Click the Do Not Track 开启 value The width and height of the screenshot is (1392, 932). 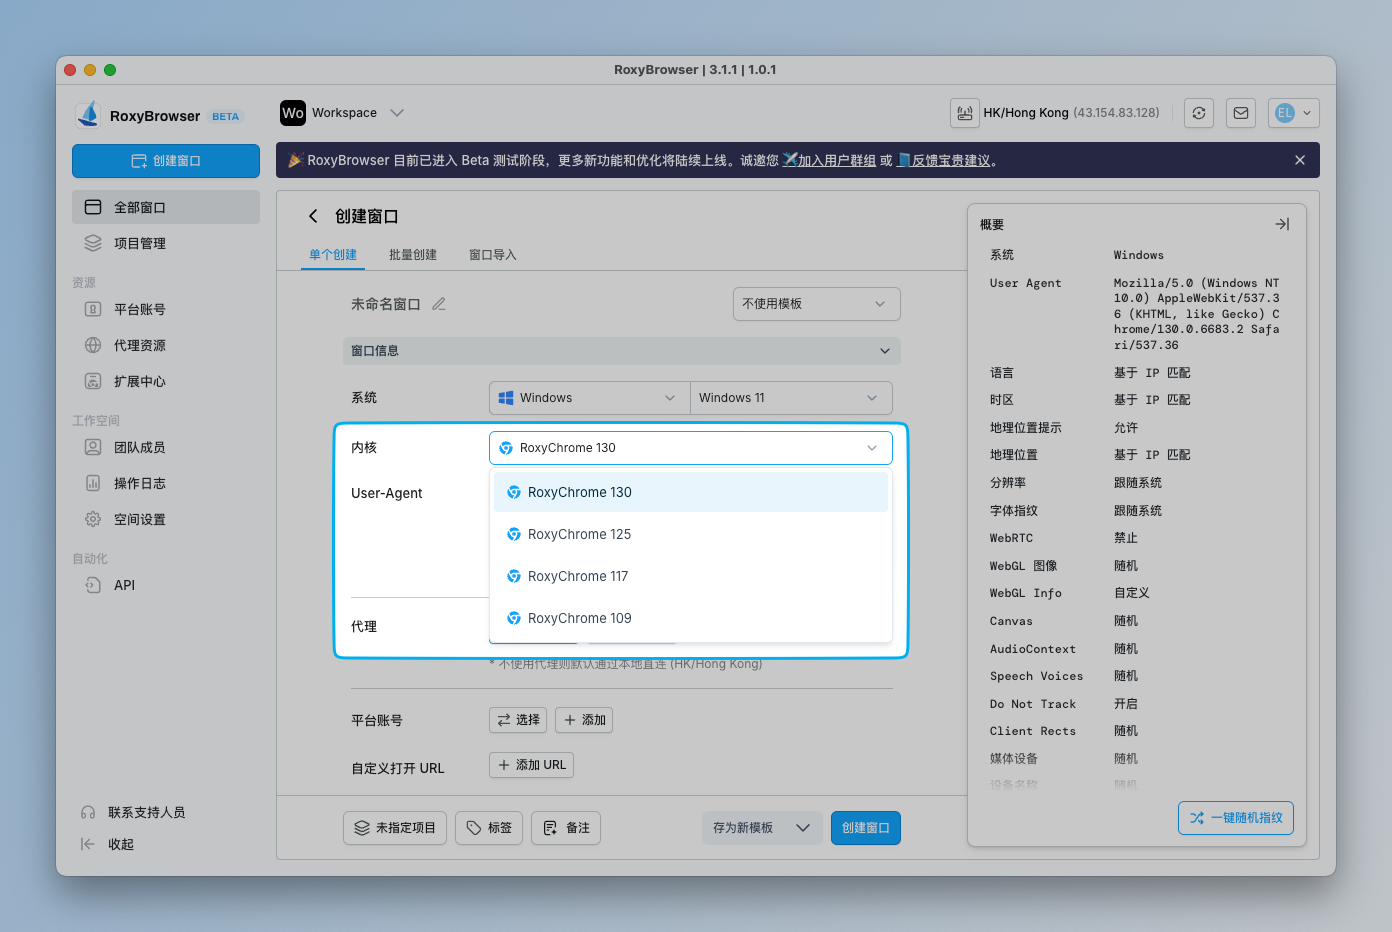(1126, 704)
